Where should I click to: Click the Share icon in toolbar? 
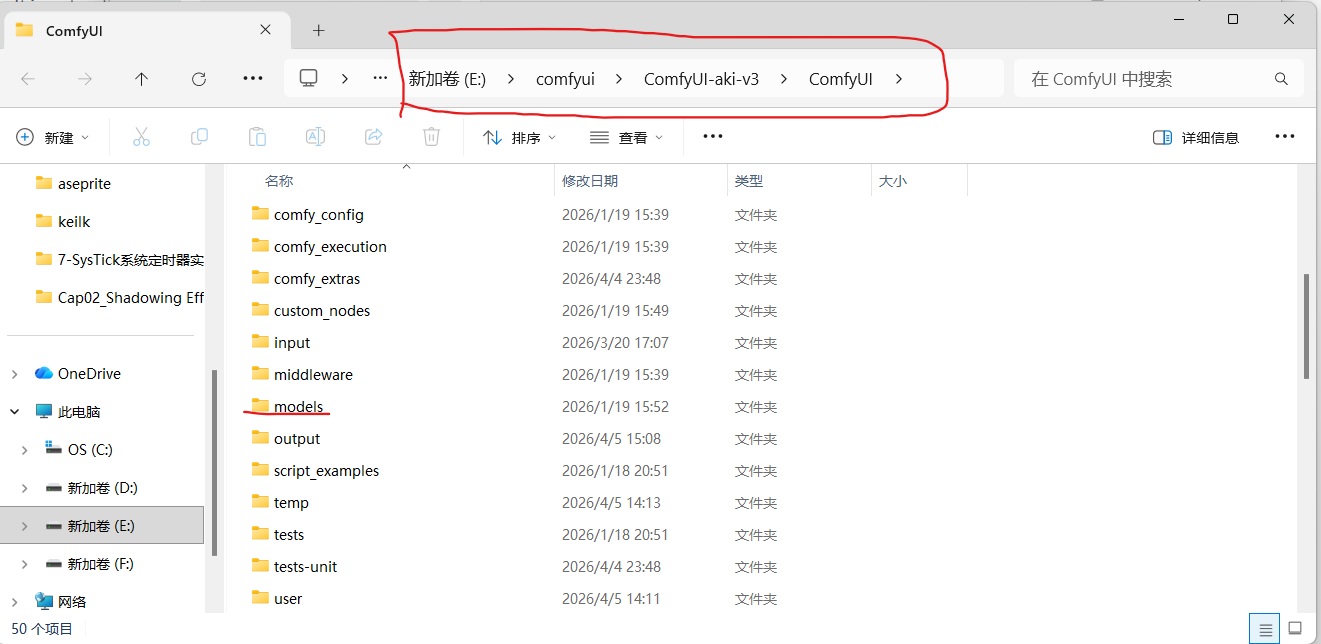pos(373,137)
